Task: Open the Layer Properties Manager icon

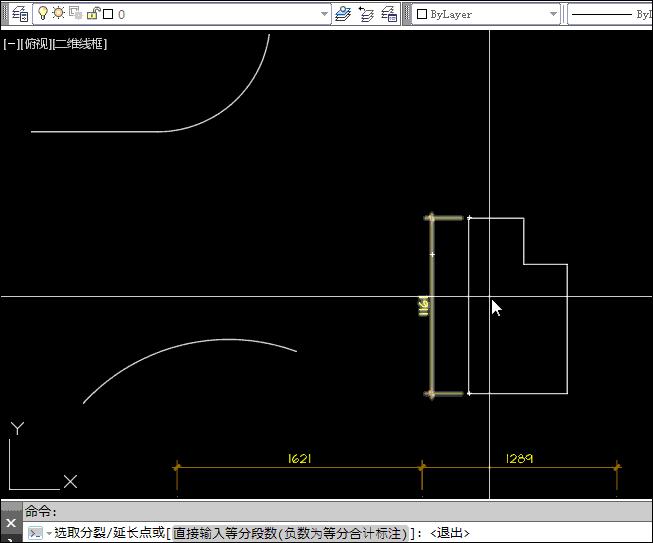Action: click(20, 14)
